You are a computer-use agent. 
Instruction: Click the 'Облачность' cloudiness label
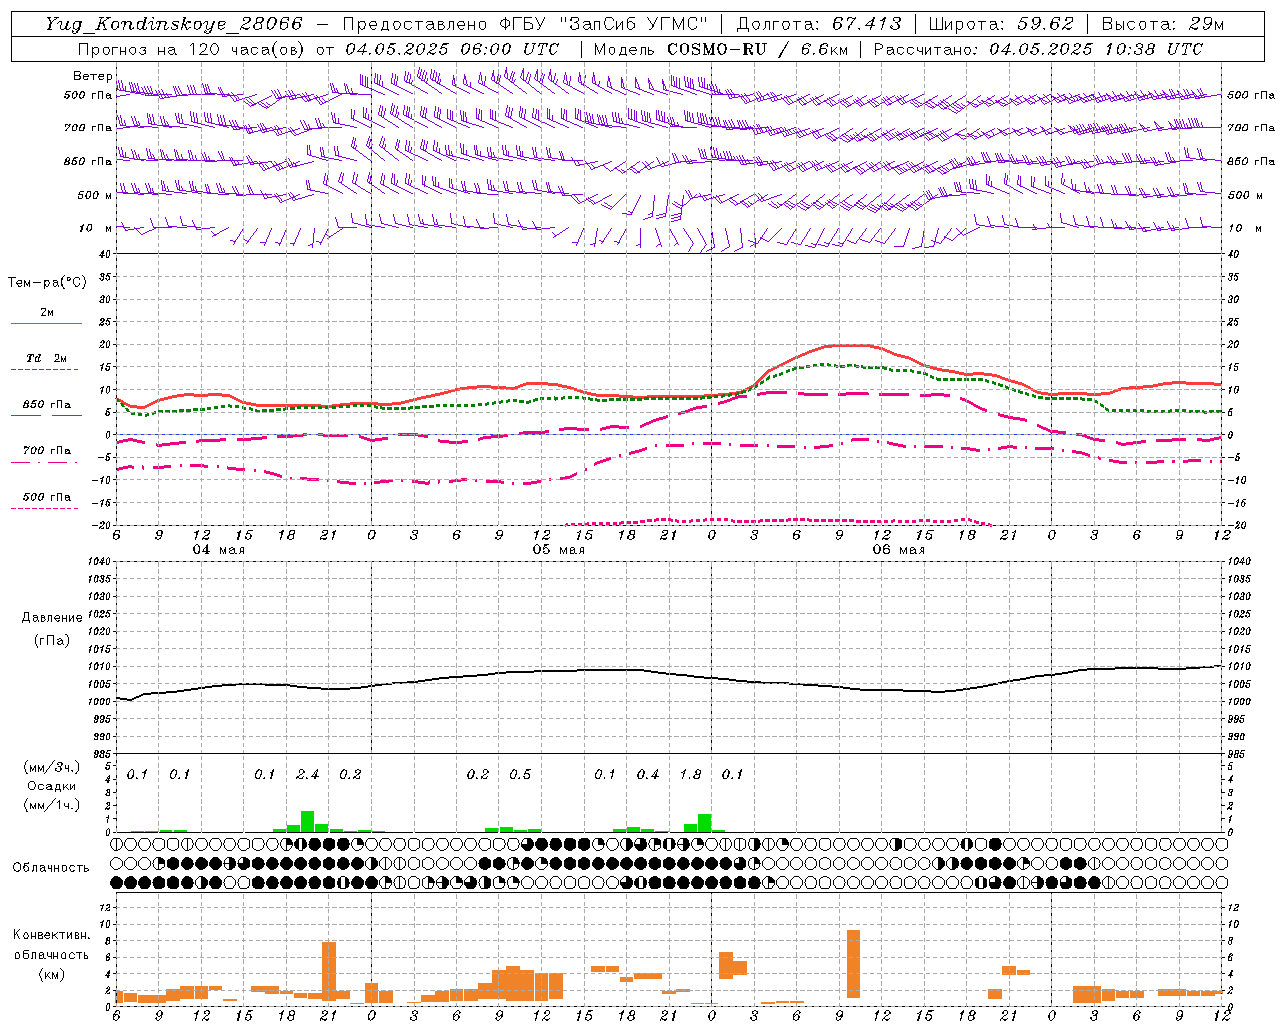(51, 868)
